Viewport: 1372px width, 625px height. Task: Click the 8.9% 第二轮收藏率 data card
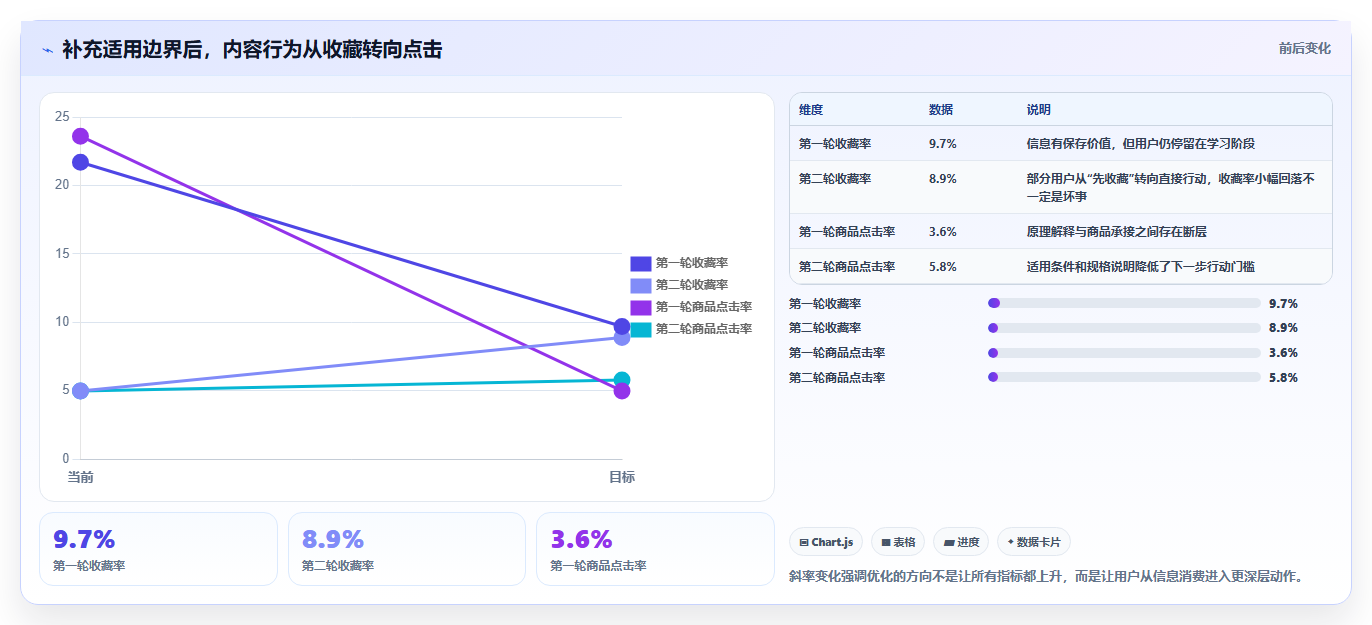click(x=407, y=549)
